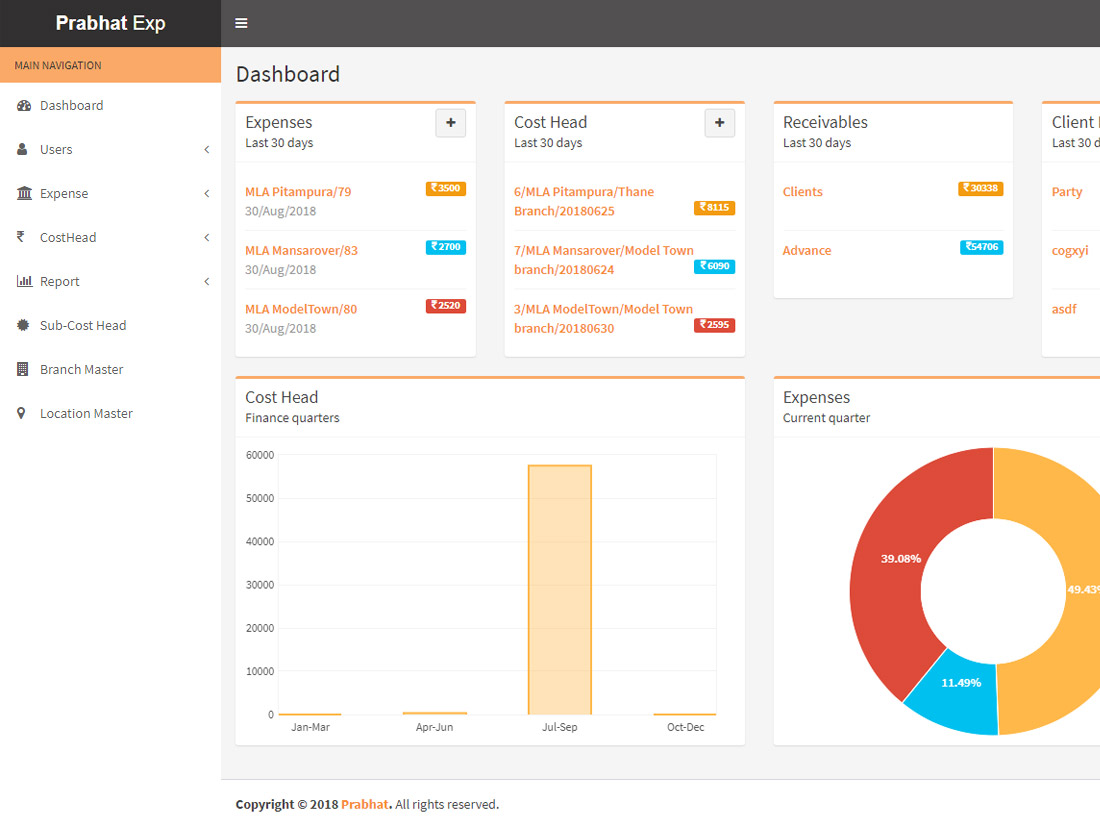The width and height of the screenshot is (1100, 823).
Task: Click the Dashboard gauge icon in sidebar
Action: (24, 106)
